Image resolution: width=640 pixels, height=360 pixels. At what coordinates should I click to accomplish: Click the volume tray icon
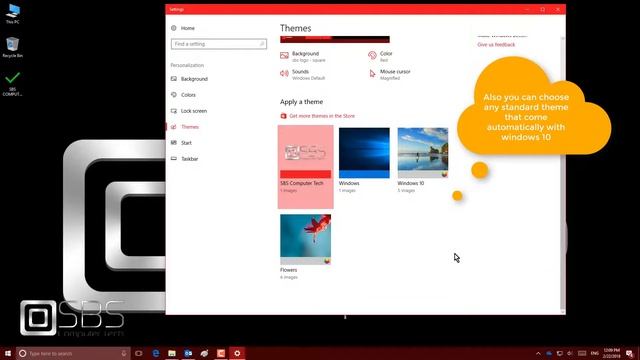click(570, 353)
